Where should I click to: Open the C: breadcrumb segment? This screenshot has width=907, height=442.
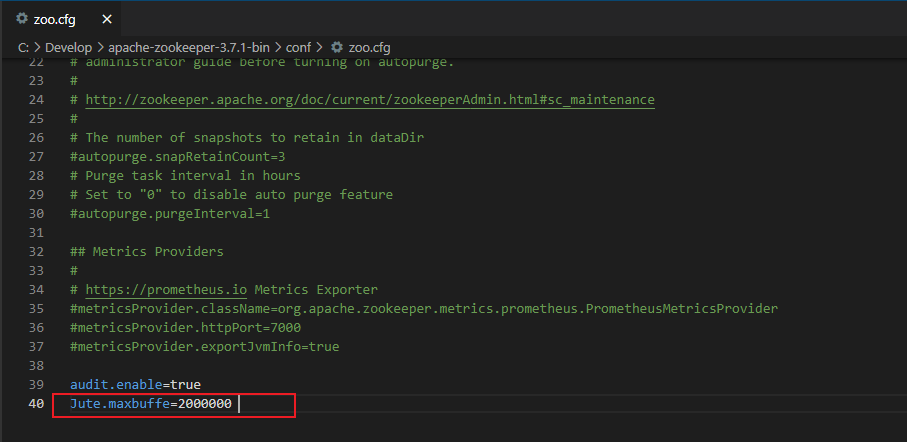pos(23,47)
